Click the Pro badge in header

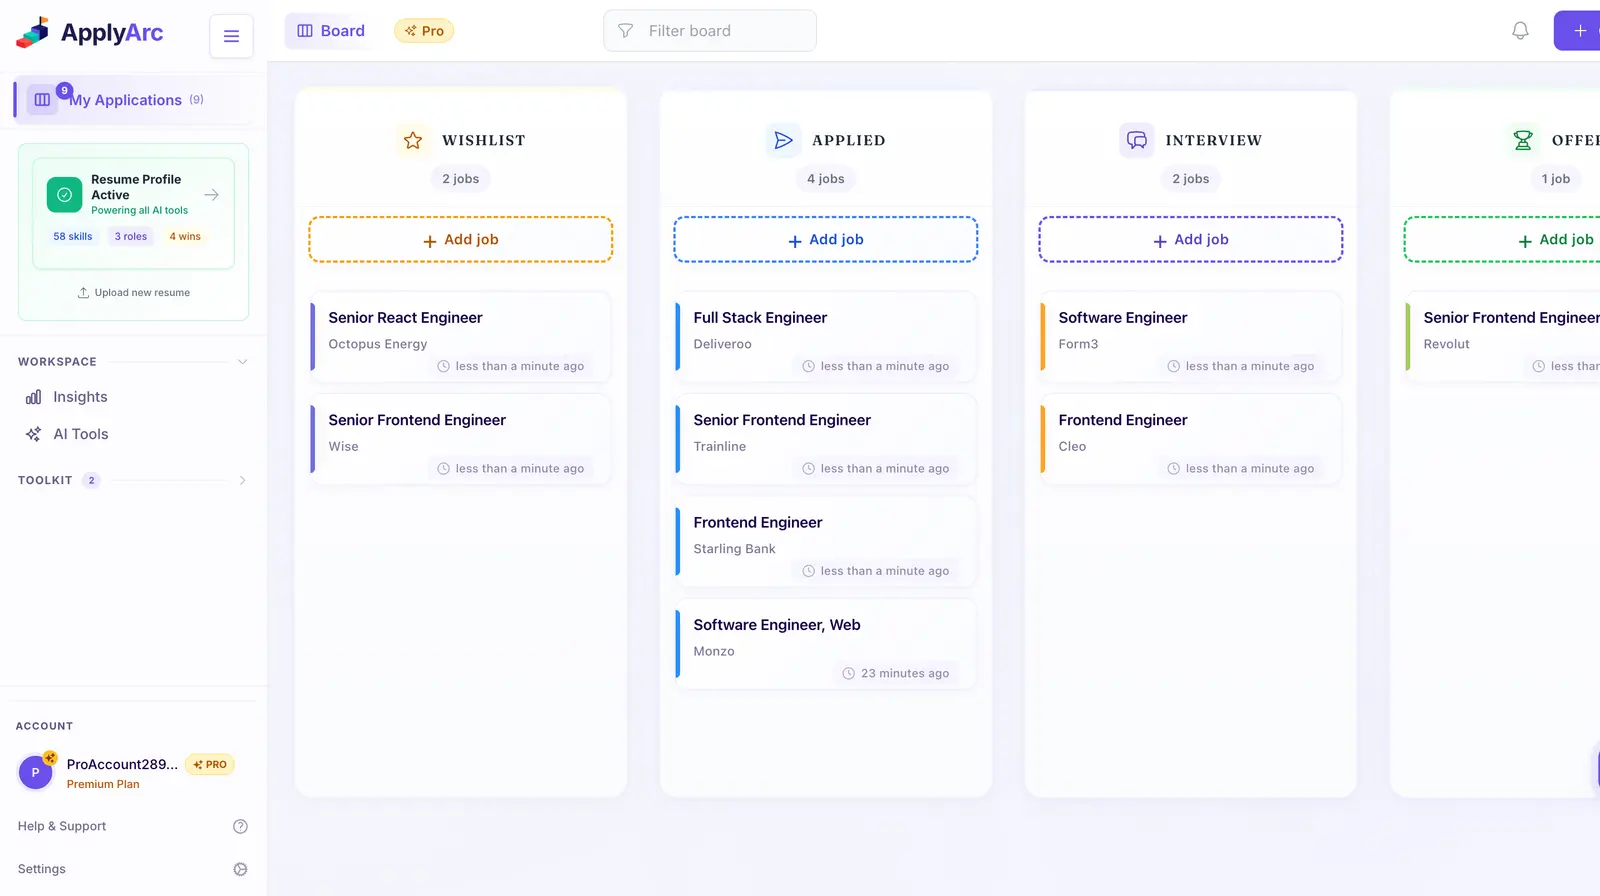[x=424, y=31]
